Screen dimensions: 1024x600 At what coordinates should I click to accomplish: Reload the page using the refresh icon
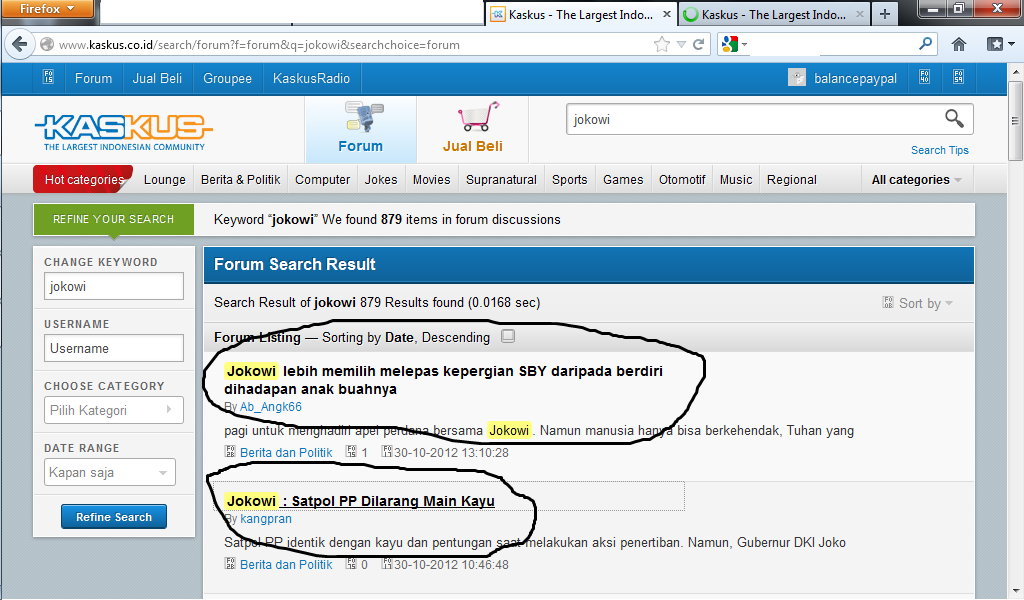point(699,45)
